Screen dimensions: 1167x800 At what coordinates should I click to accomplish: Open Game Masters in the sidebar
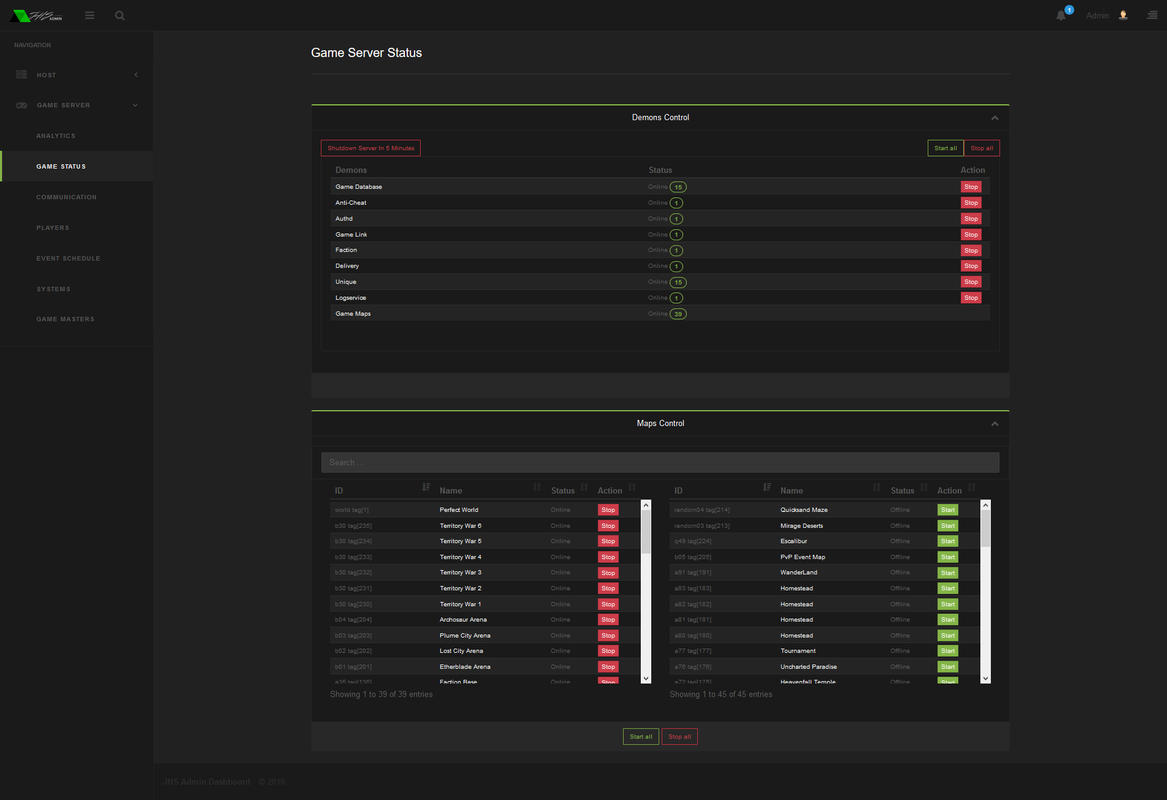(65, 319)
